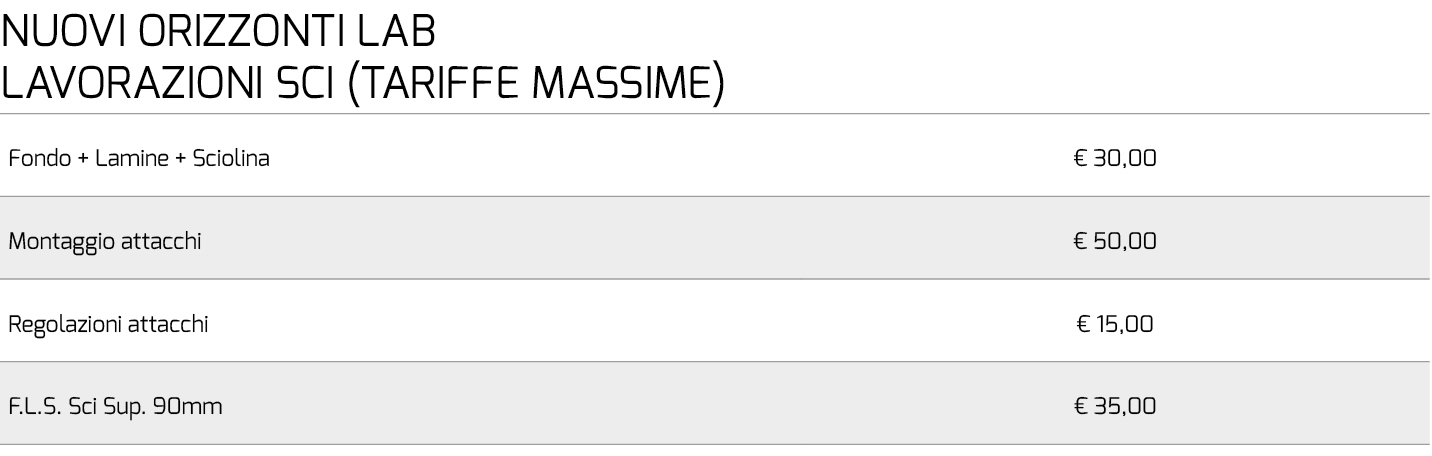Screen dimensions: 1432x456
Task: Select the LAVORAZIONI SCI heading text
Action: [169, 82]
